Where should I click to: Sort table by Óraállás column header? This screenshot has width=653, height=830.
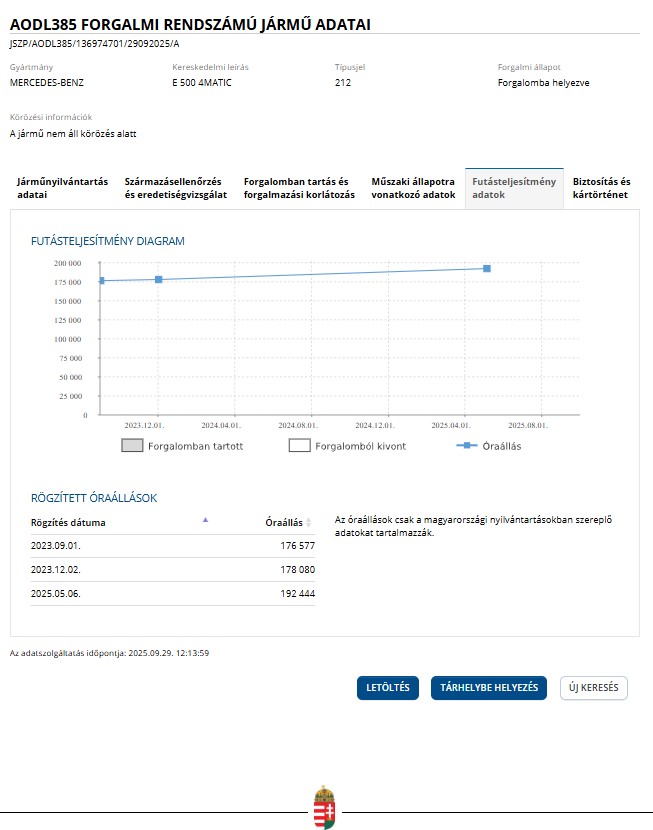(283, 523)
